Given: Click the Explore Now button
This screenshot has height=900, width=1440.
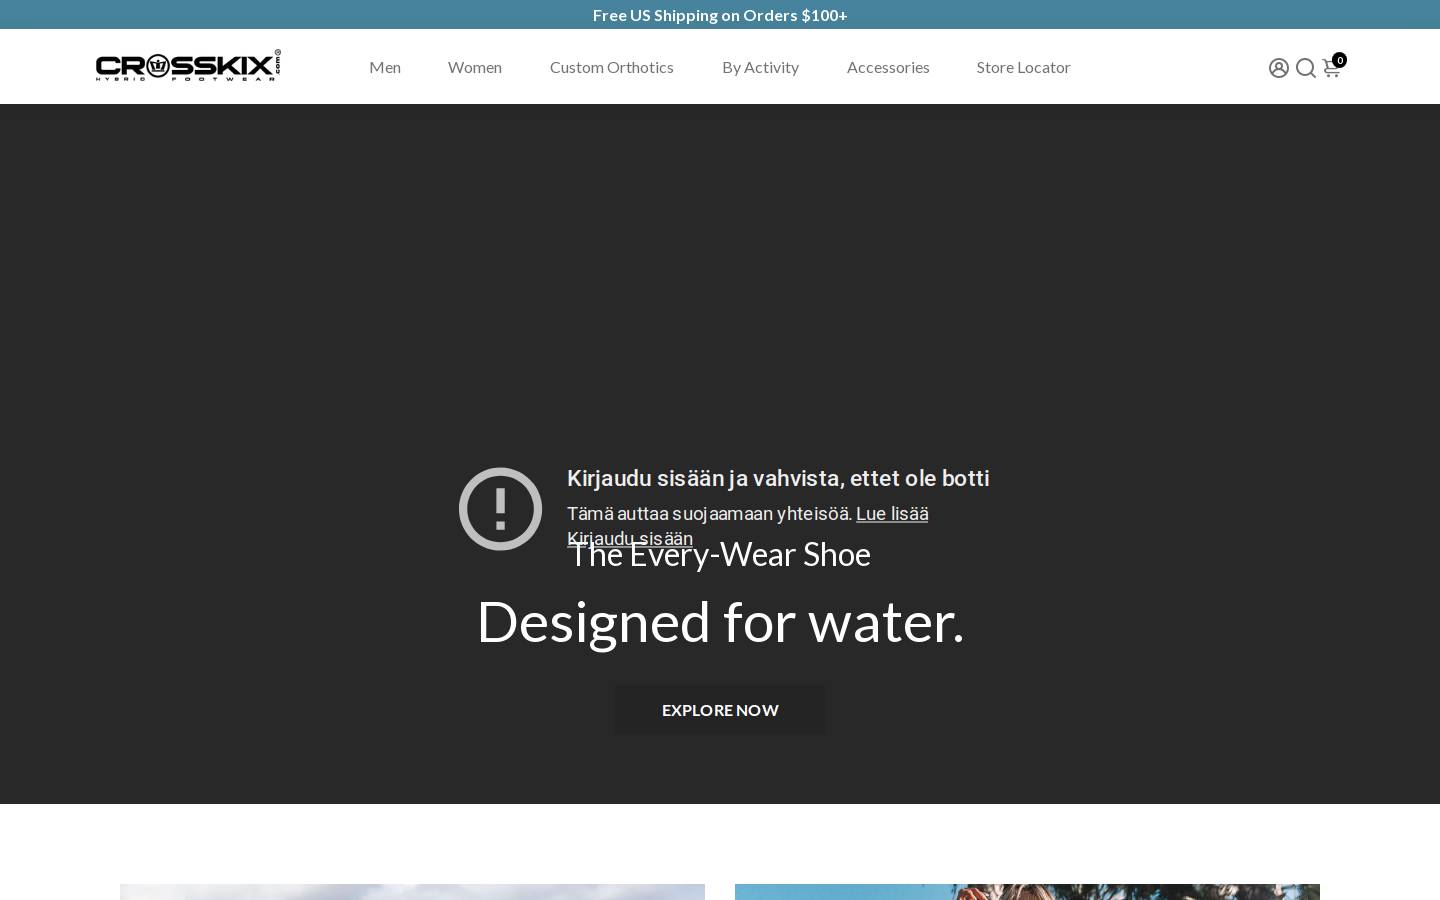Looking at the screenshot, I should pos(720,710).
